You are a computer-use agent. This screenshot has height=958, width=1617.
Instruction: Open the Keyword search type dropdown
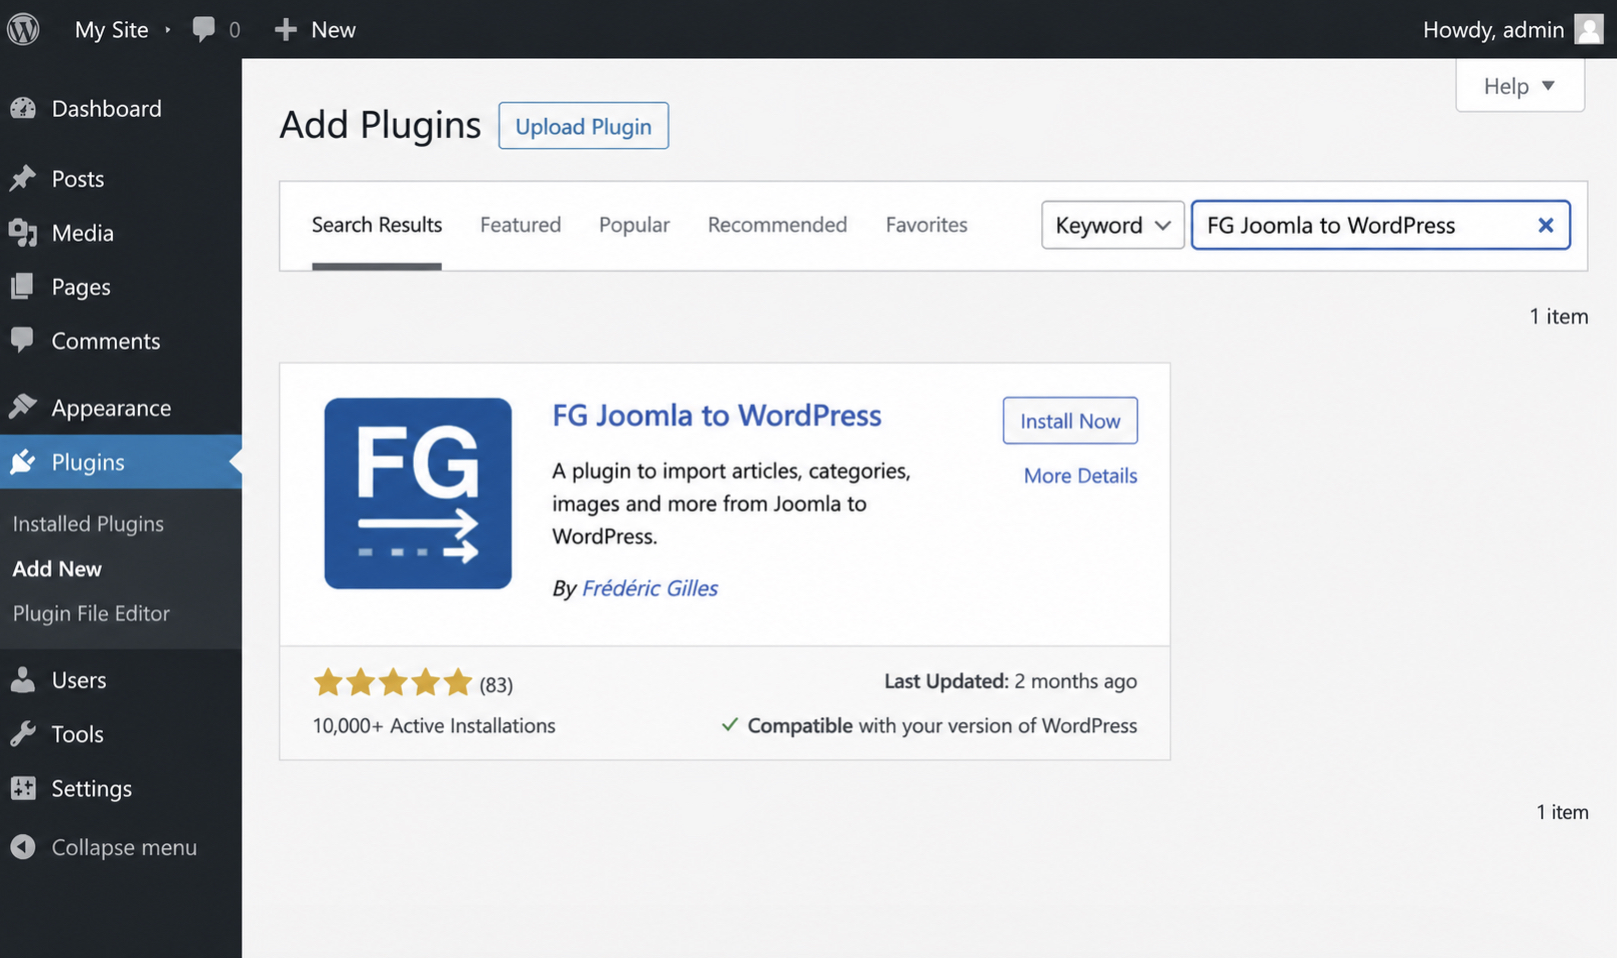click(x=1113, y=225)
